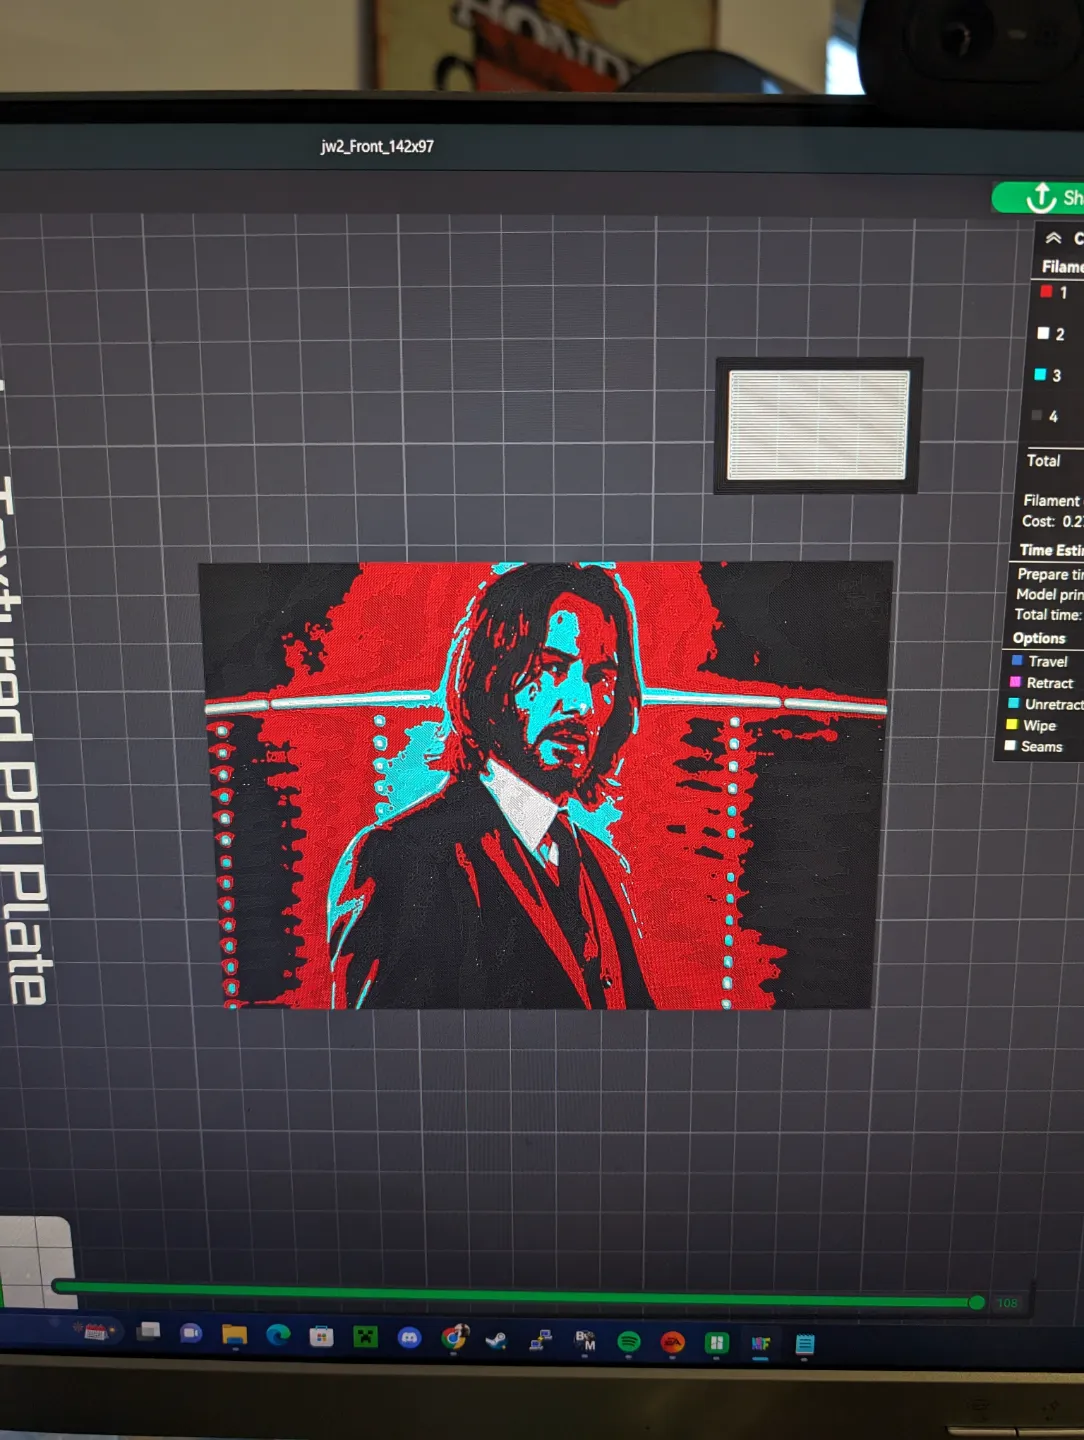Screen dimensions: 1084x1440
Task: Toggle Unretract display option
Action: pyautogui.click(x=1014, y=704)
